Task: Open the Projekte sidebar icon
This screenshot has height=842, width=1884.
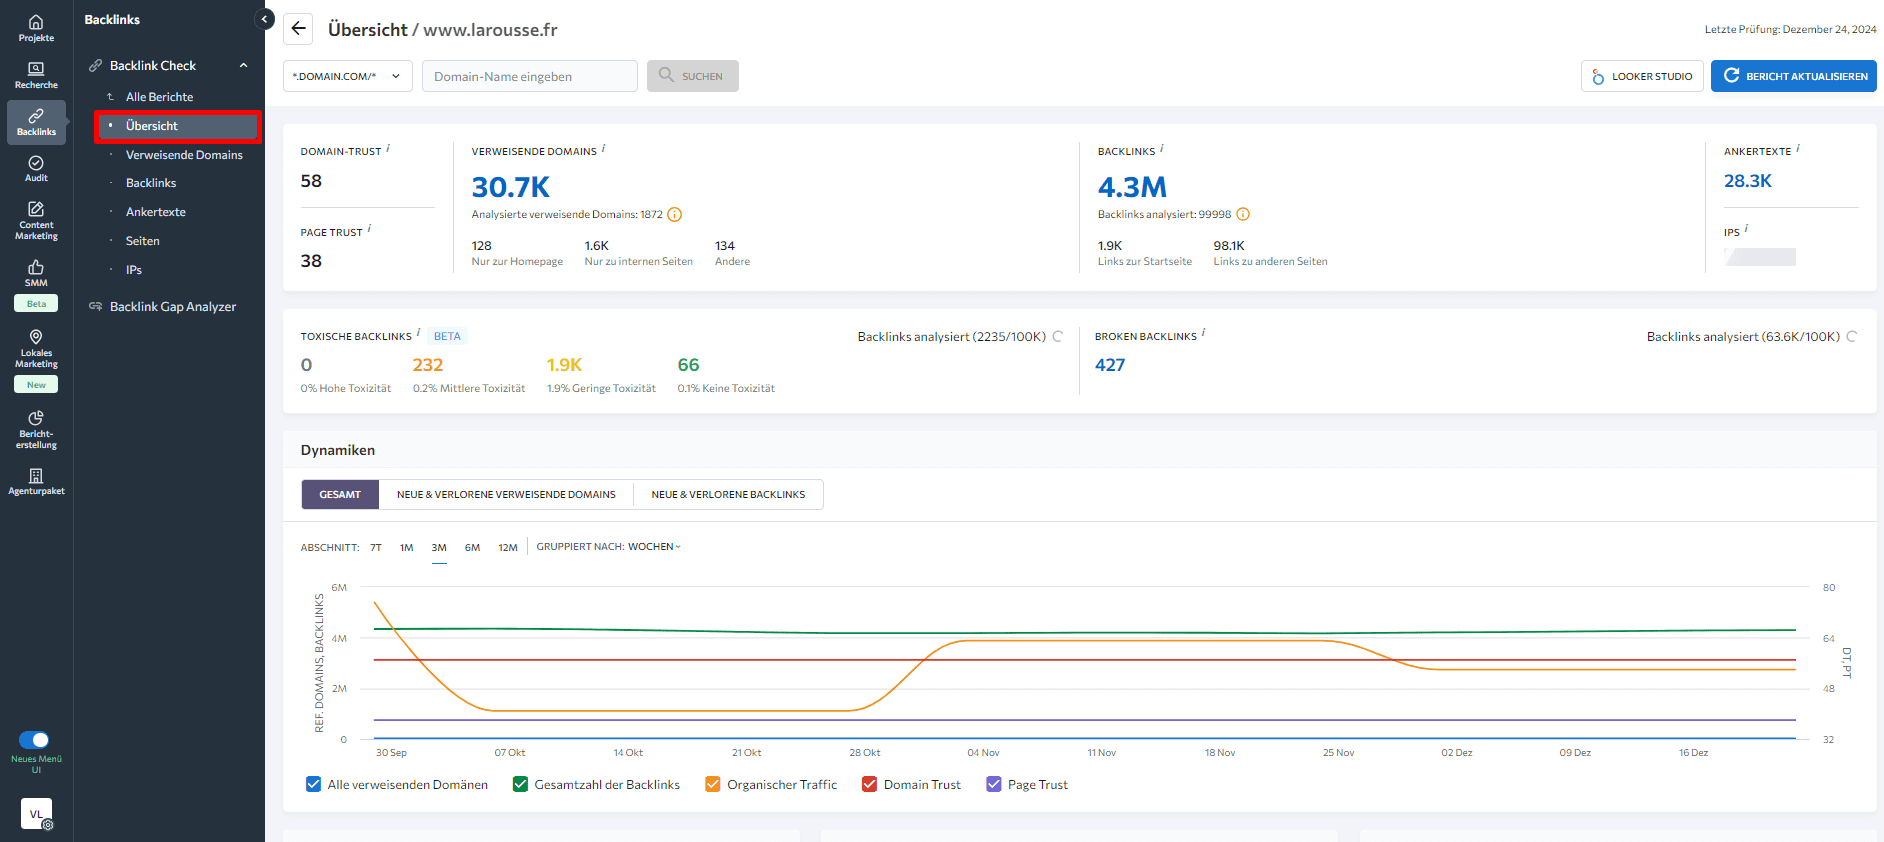Action: click(36, 28)
